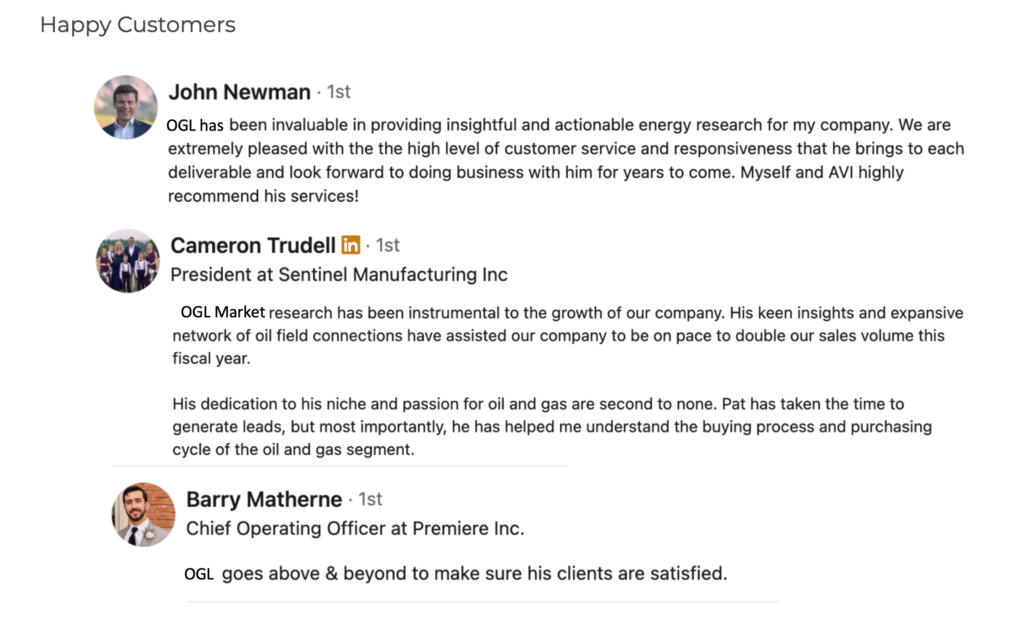The width and height of the screenshot is (1024, 631).
Task: Click the 1st badge beside Barry Matherne
Action: coord(370,500)
